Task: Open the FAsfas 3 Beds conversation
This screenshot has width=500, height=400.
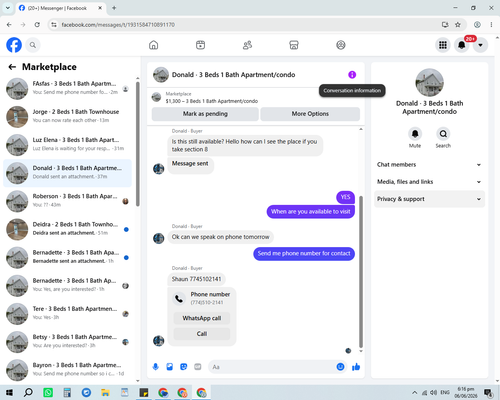Action: (67, 89)
